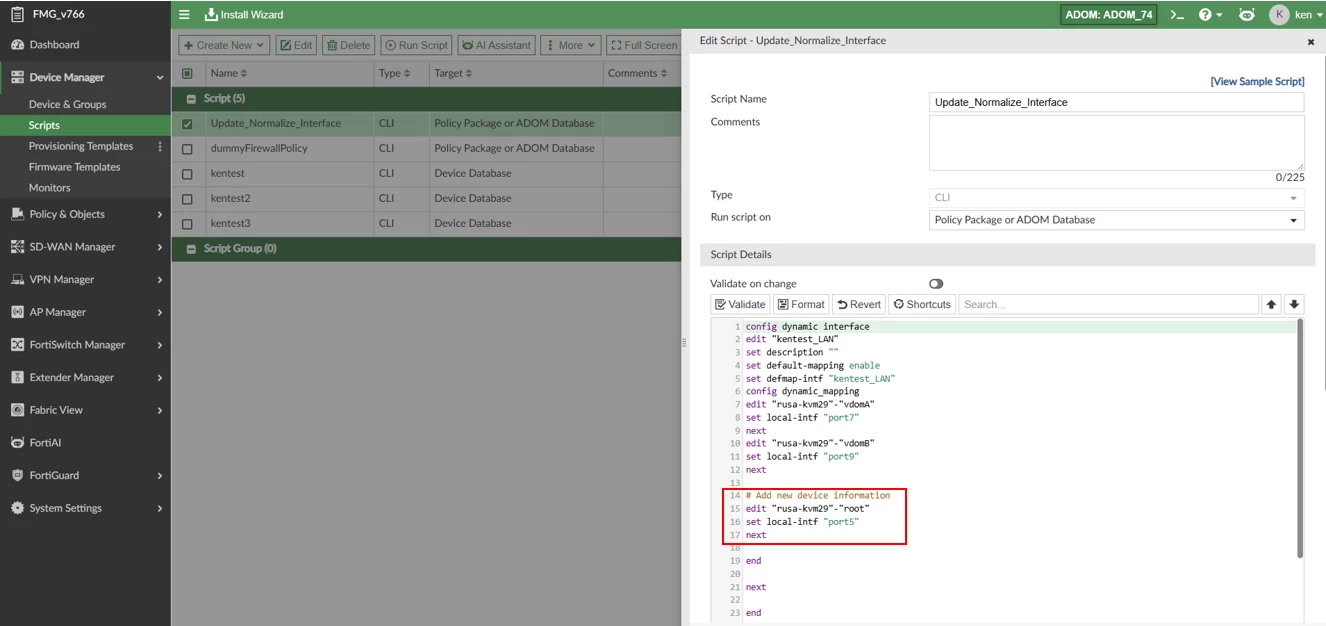The image size is (1326, 626).
Task: Collapse the Device Manager sidebar section
Action: (x=160, y=78)
